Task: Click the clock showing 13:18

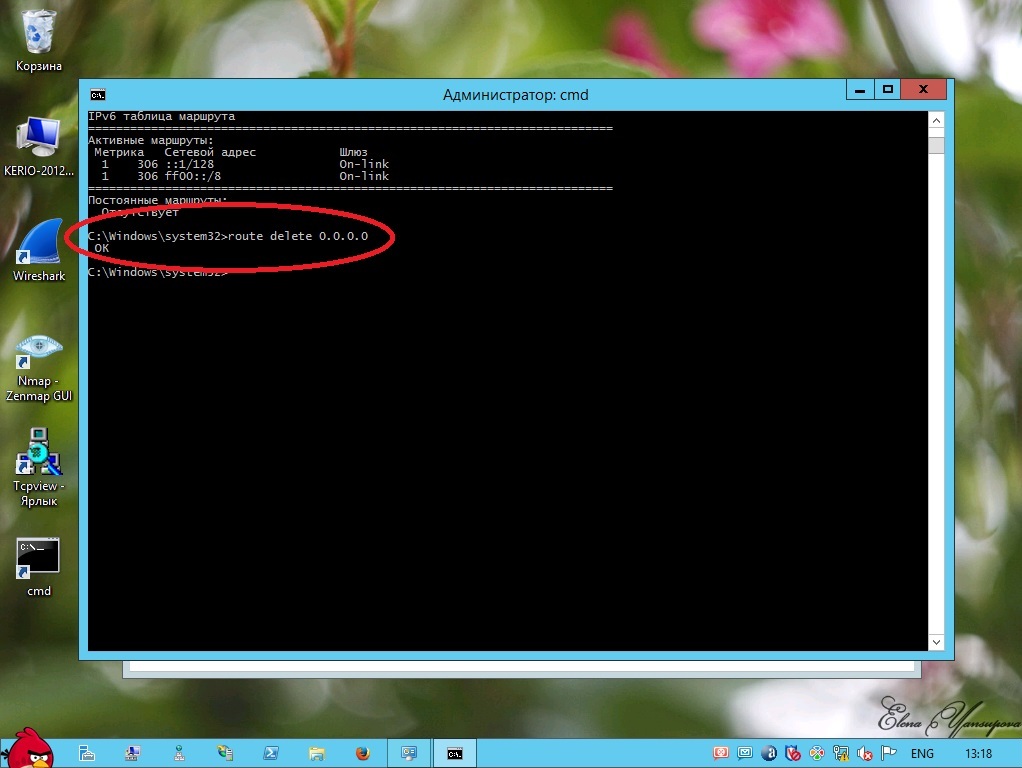Action: tap(979, 753)
